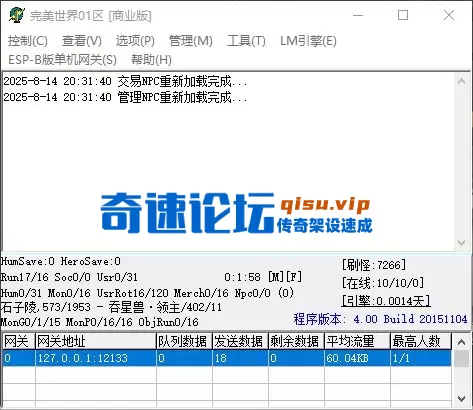Viewport: 473px width, 410px height.
Task: Click the 60.04KB average traffic cell
Action: click(x=357, y=358)
